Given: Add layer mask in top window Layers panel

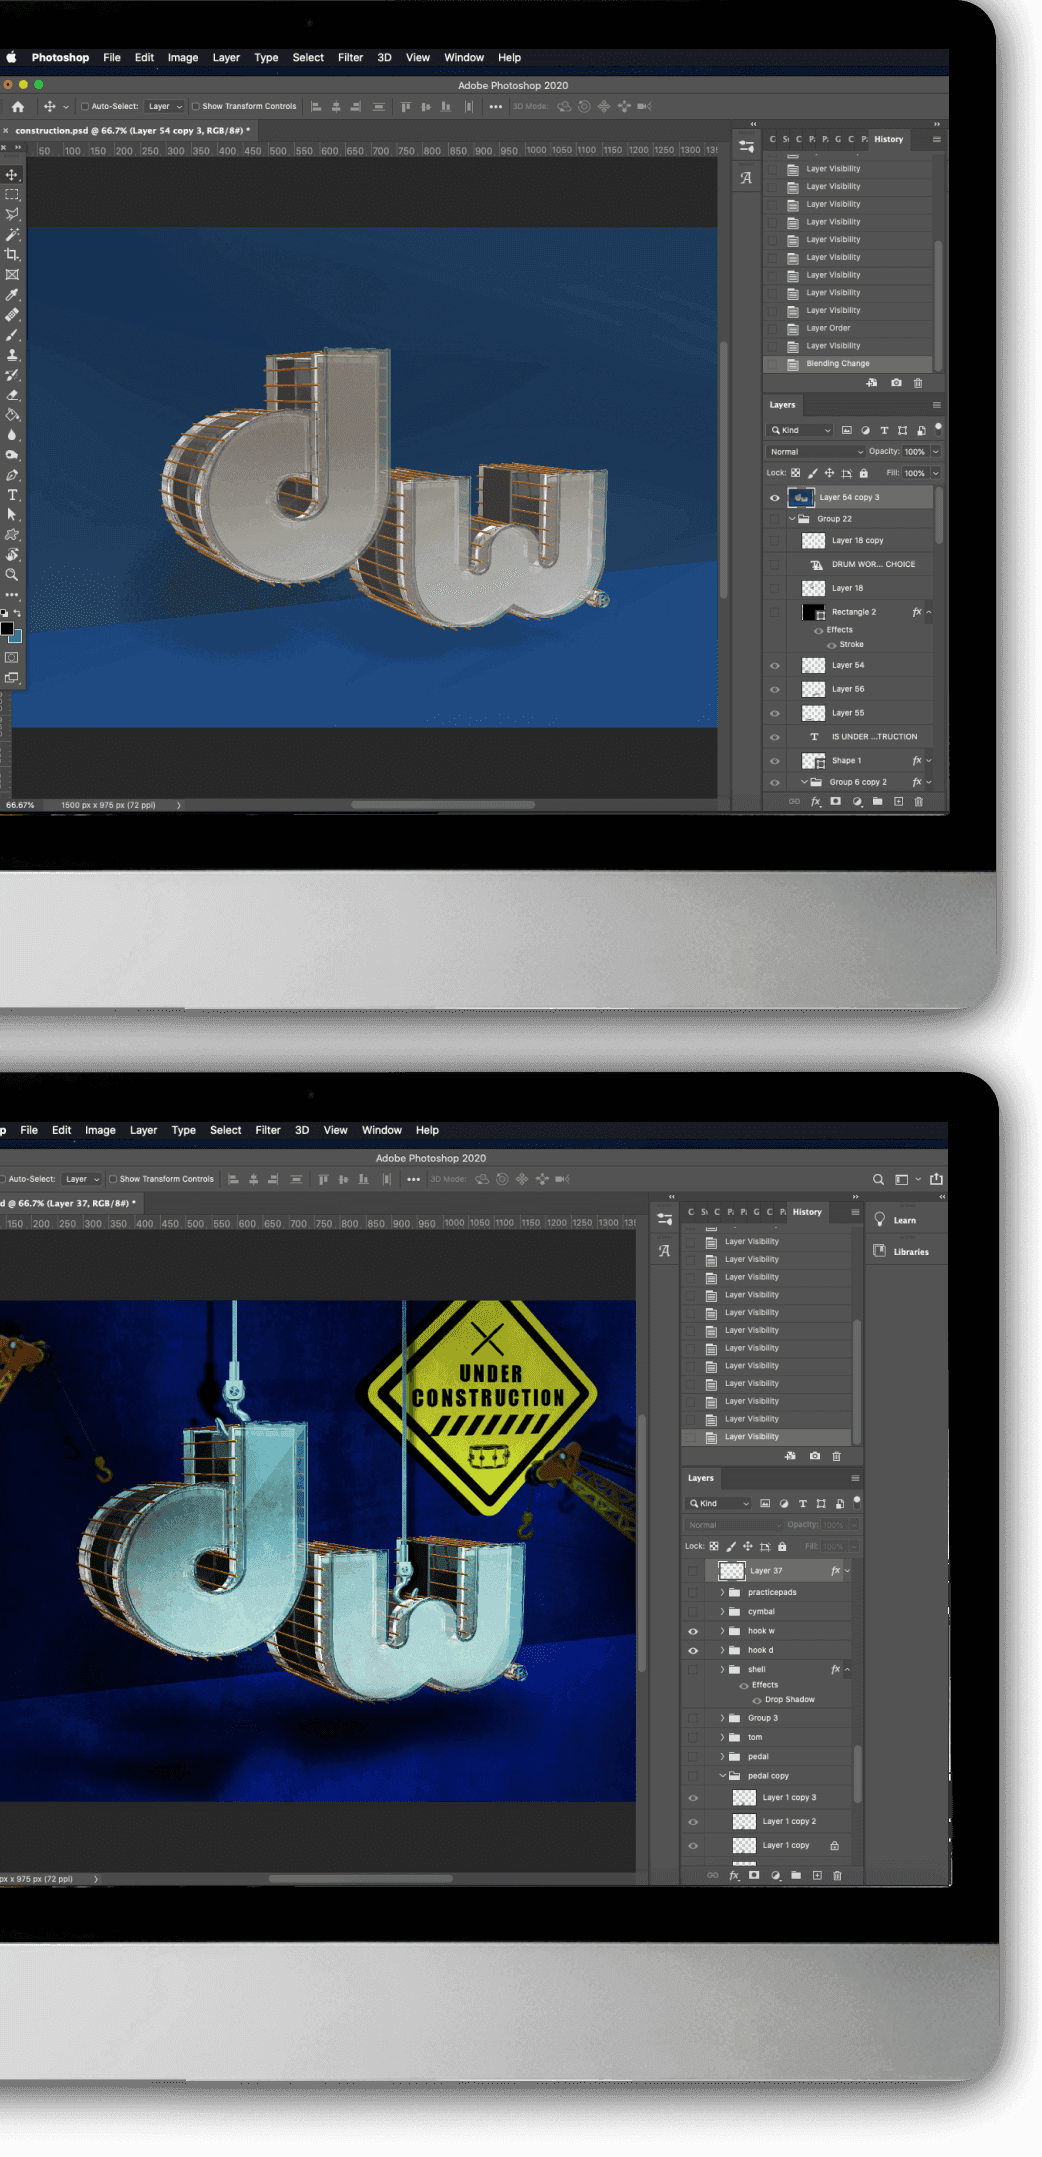Looking at the screenshot, I should (835, 801).
